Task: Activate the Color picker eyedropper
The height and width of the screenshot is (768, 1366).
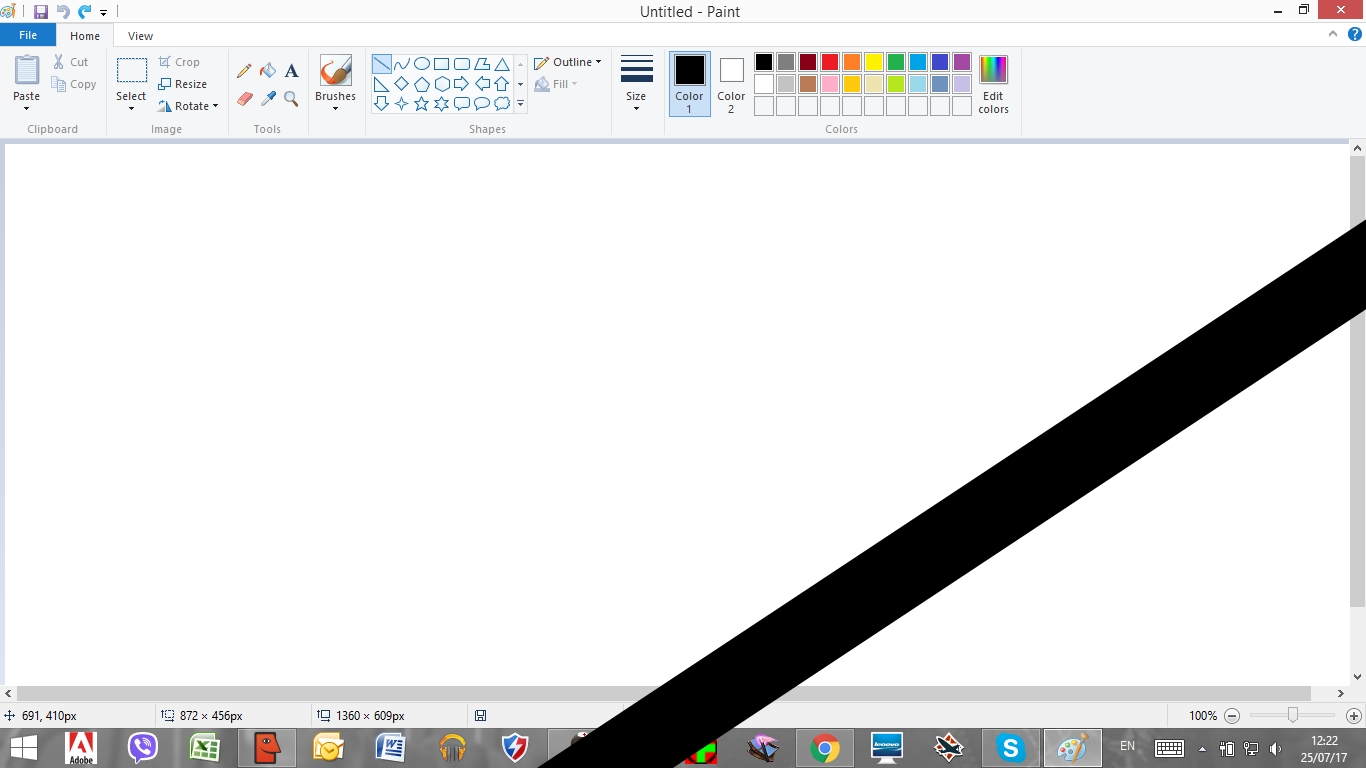Action: tap(268, 99)
